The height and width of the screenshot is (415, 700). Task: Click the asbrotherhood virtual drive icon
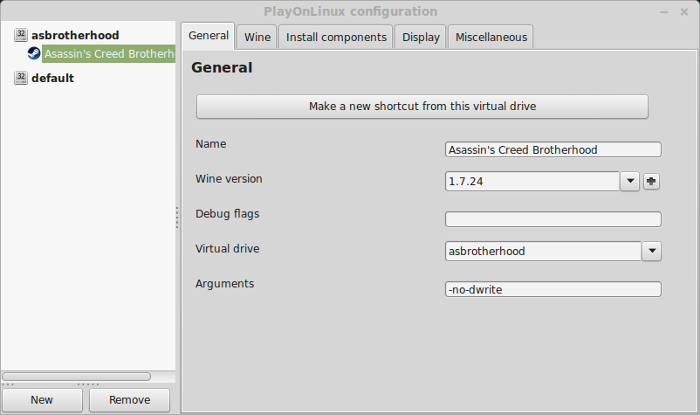[x=21, y=35]
